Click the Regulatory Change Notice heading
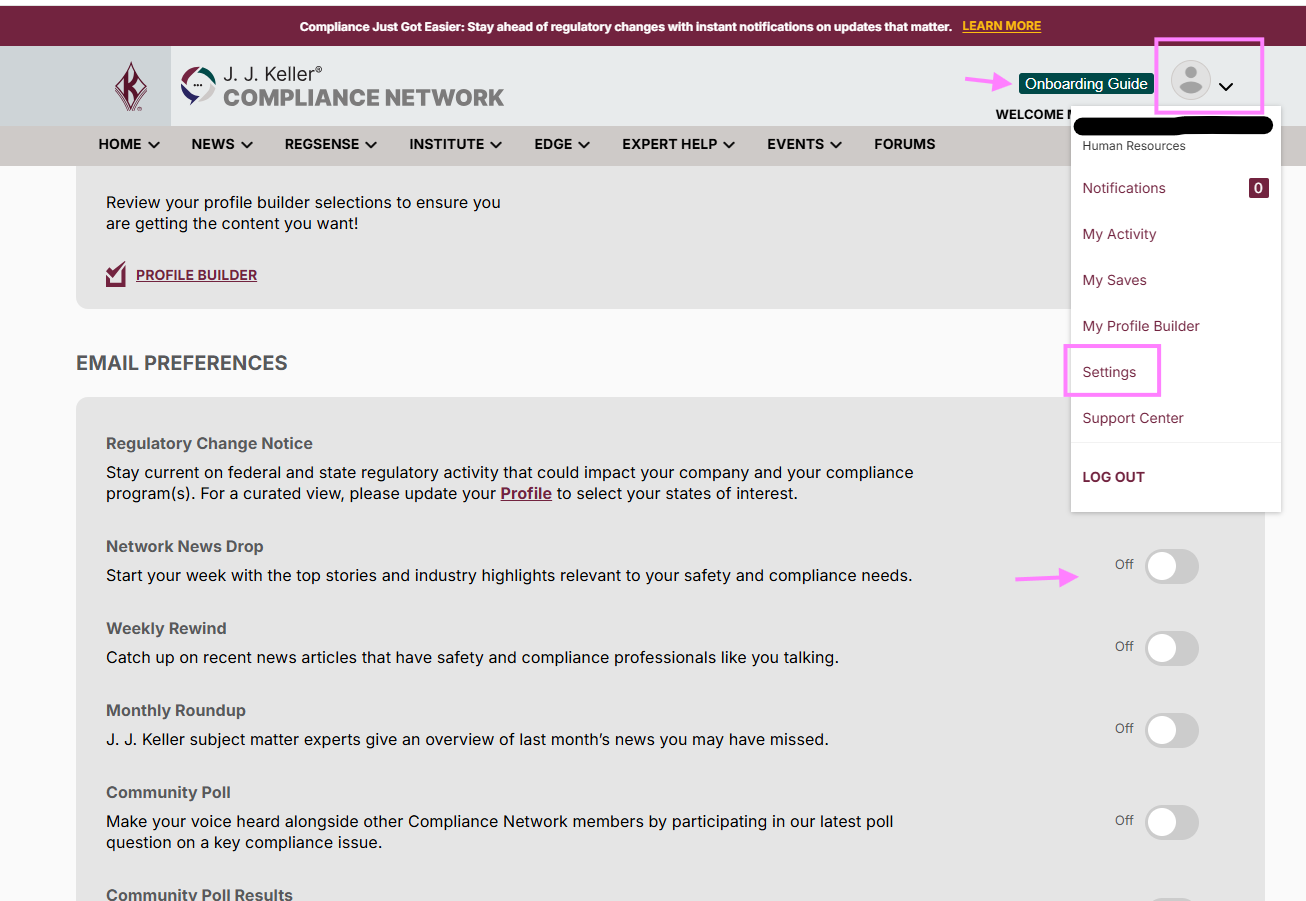 click(x=209, y=443)
